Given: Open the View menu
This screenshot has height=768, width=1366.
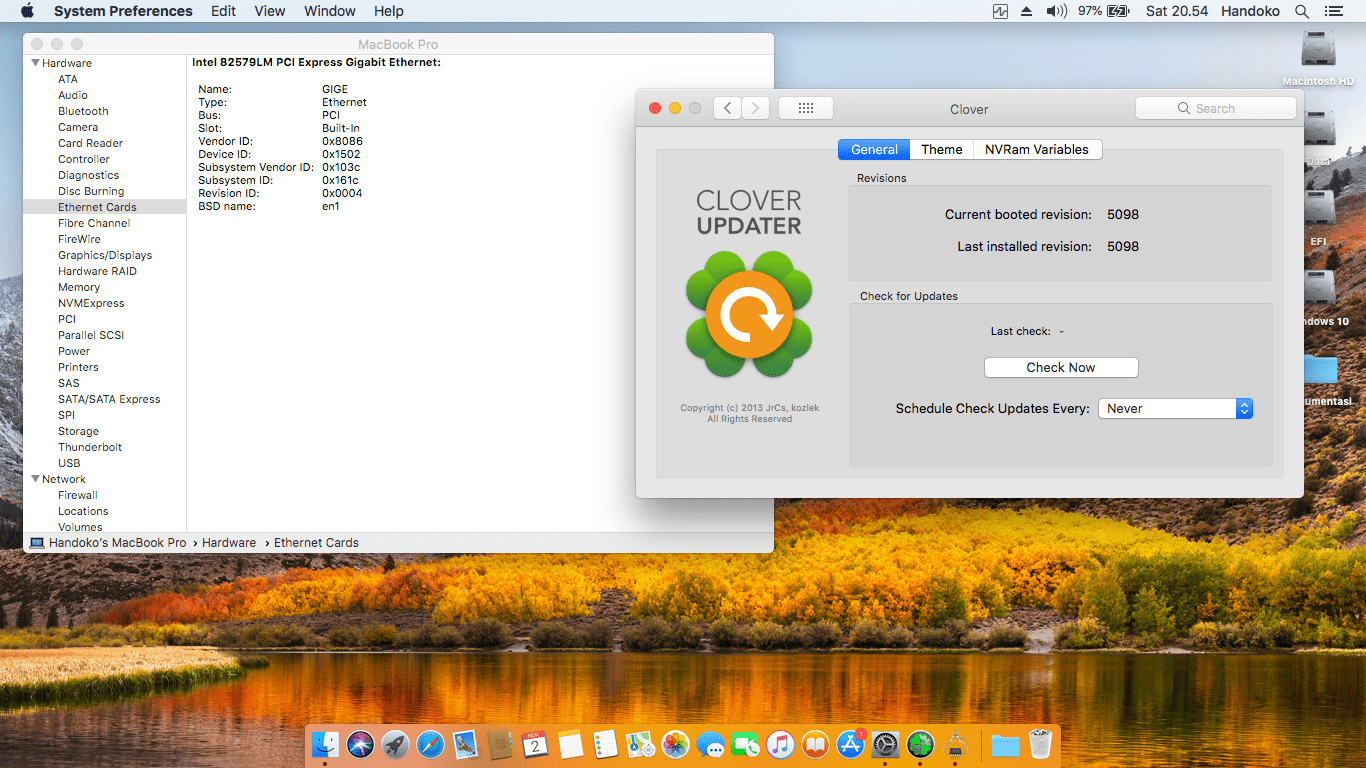Looking at the screenshot, I should 270,11.
